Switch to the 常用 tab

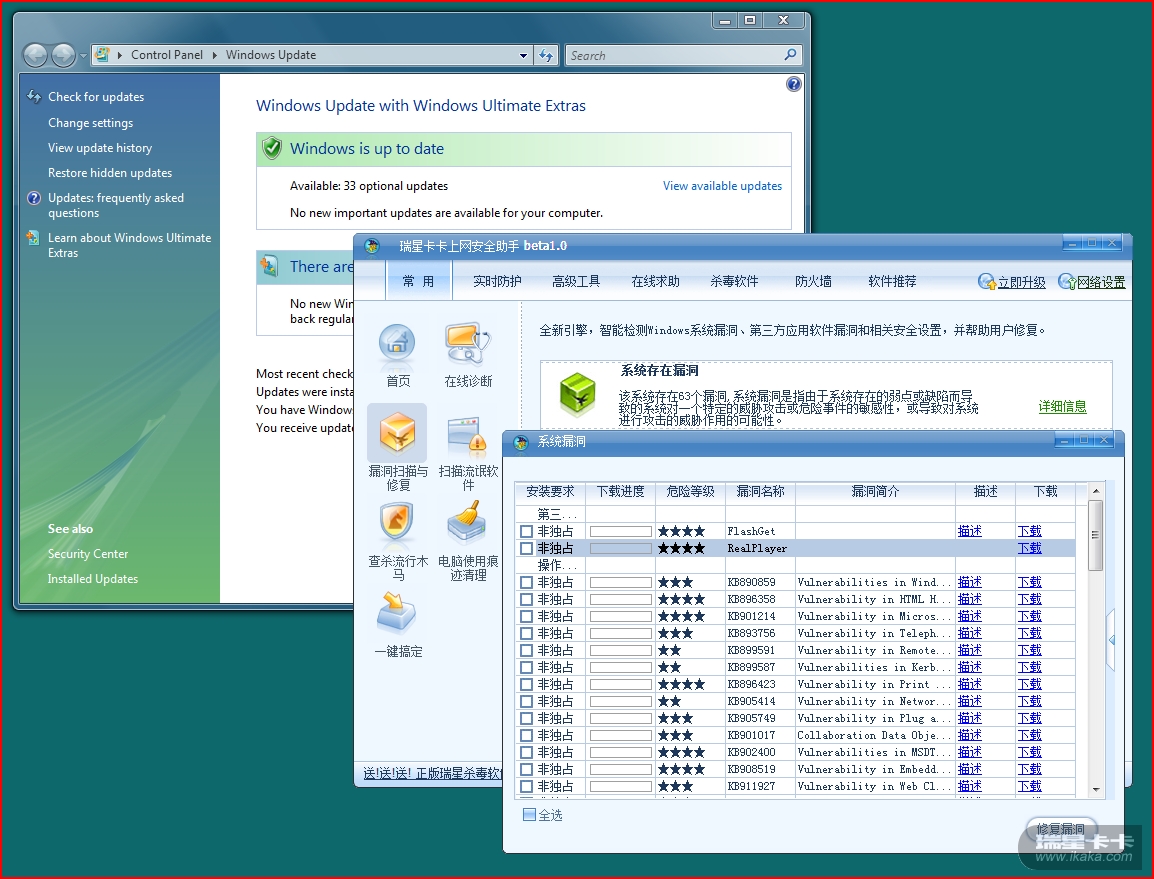click(x=418, y=281)
